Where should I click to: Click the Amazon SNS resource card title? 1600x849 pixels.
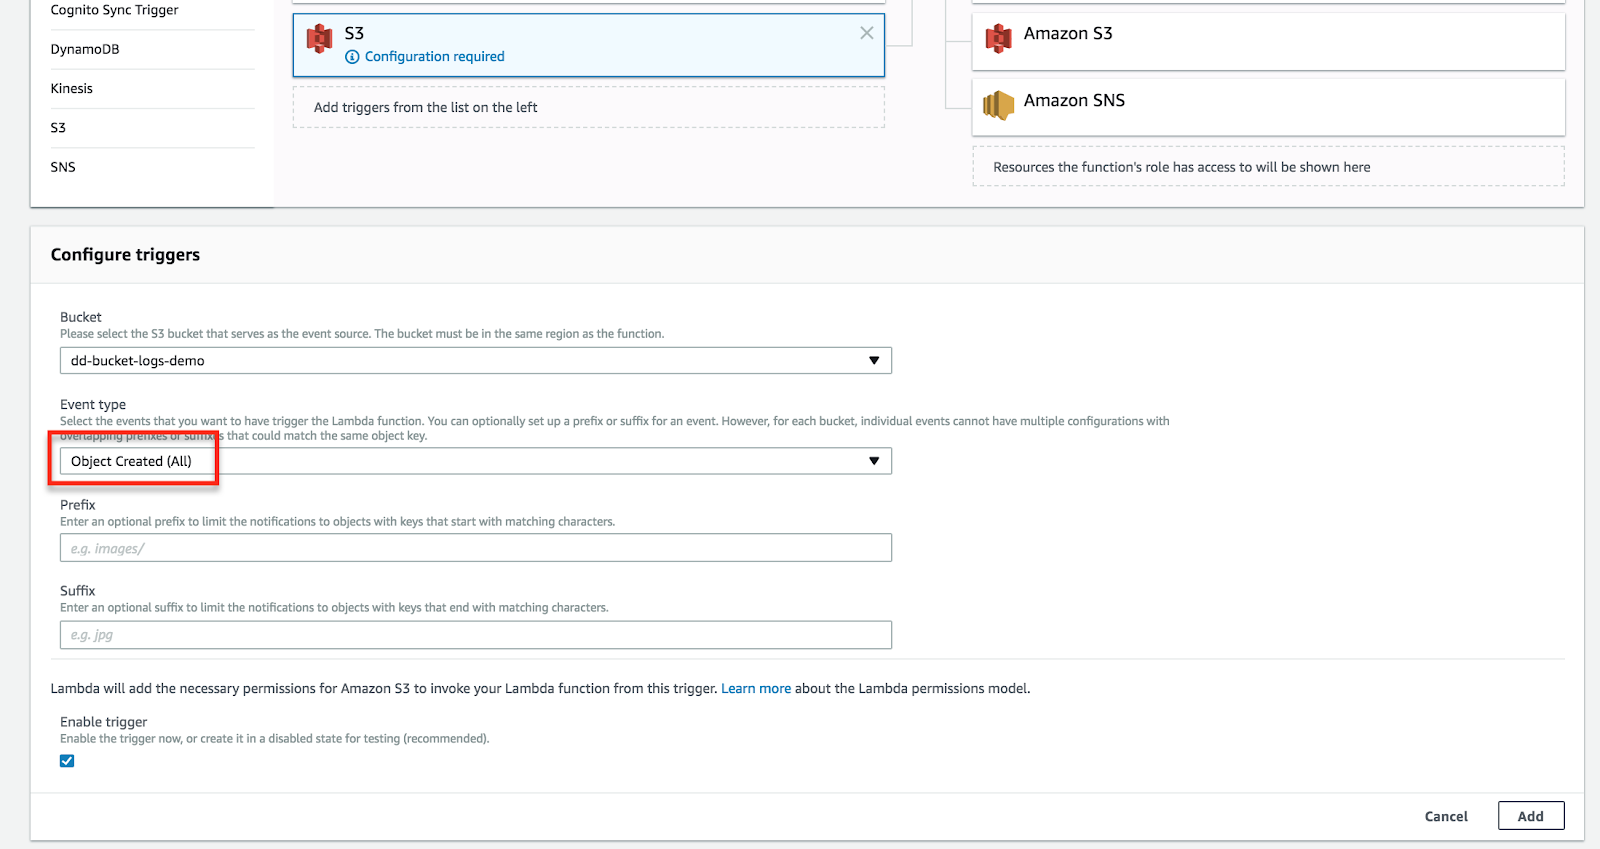(1074, 100)
